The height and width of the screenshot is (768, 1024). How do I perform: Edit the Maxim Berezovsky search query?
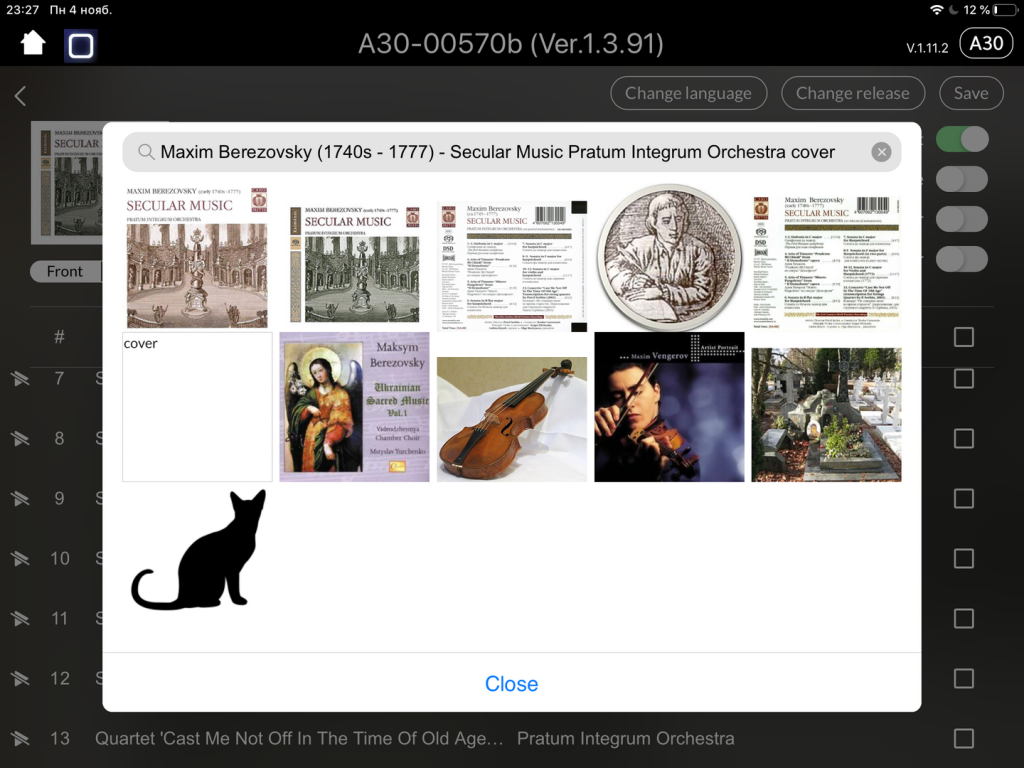pos(498,152)
